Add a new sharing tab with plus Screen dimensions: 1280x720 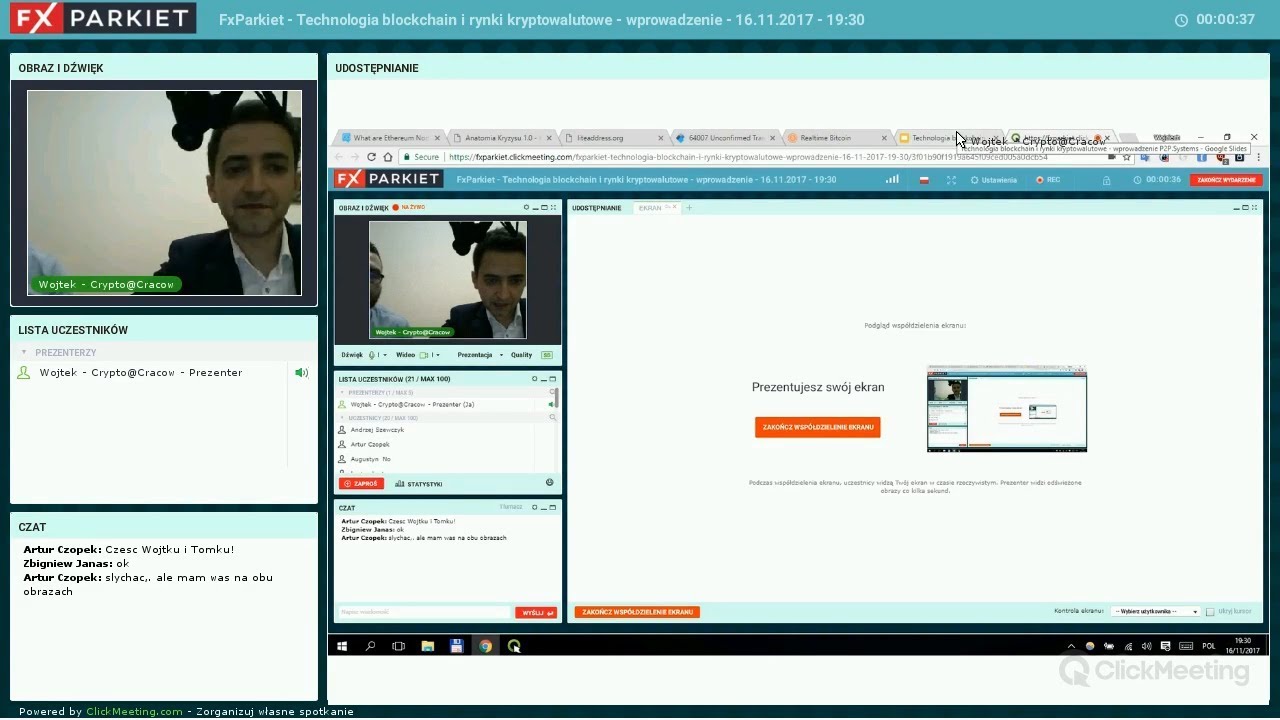(x=689, y=208)
